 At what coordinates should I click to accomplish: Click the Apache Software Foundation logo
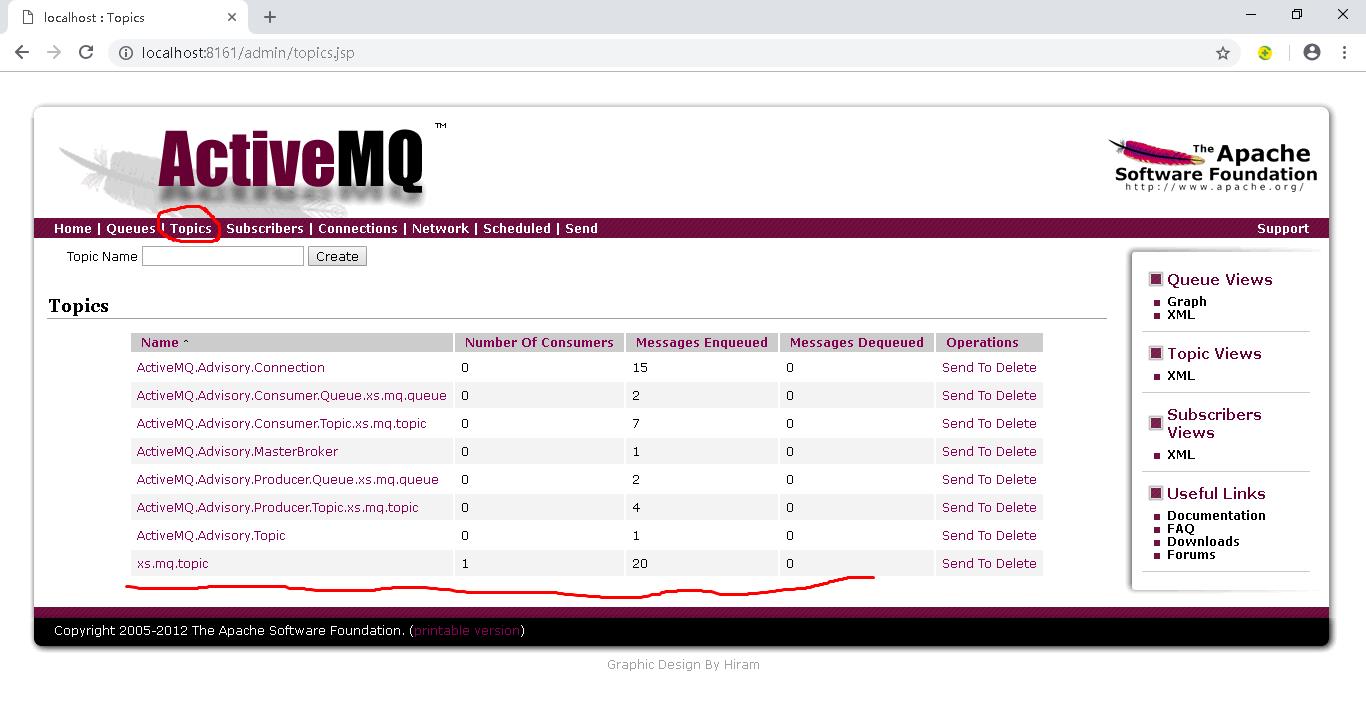click(1213, 165)
